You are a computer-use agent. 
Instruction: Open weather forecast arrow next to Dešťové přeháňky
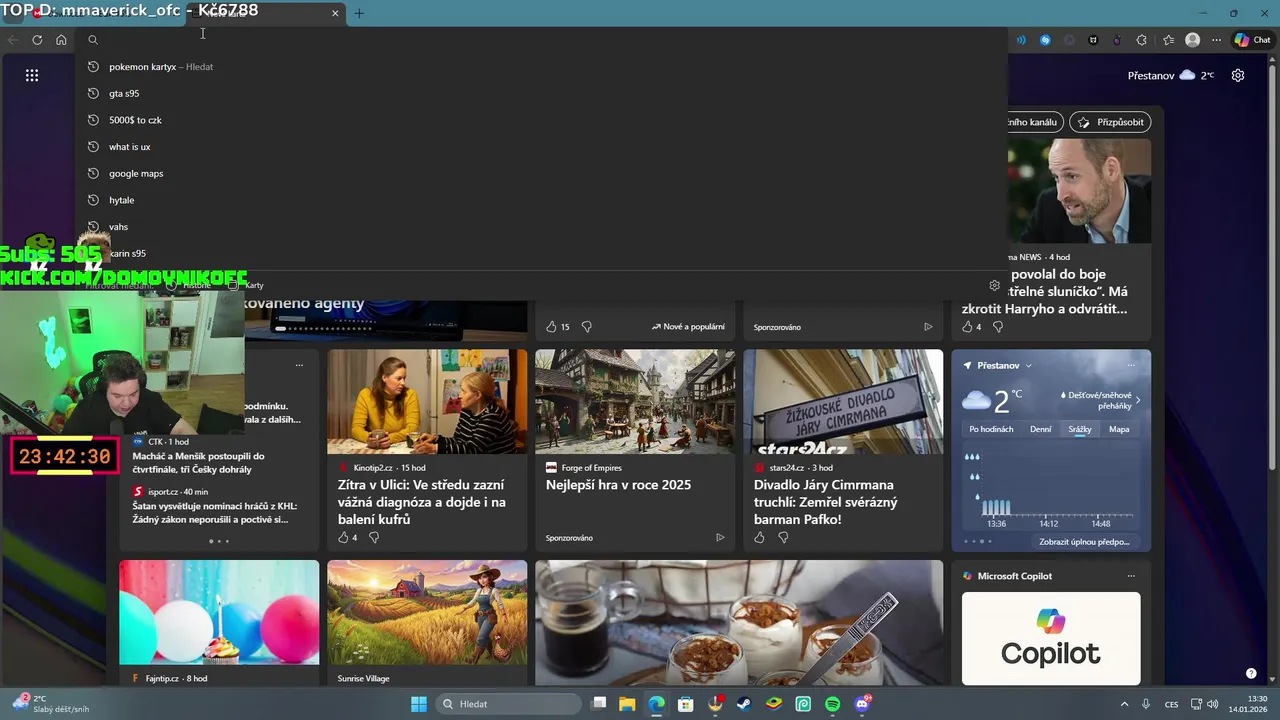click(1137, 400)
